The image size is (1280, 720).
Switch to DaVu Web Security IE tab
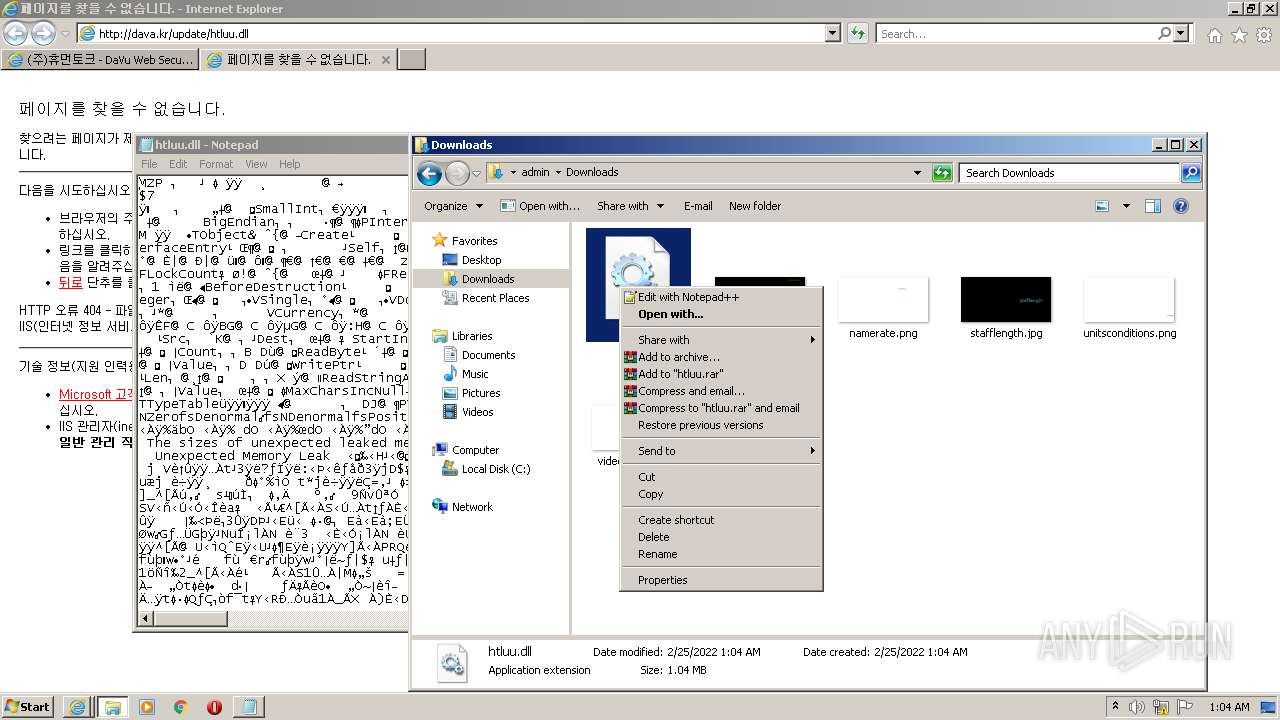[x=100, y=60]
